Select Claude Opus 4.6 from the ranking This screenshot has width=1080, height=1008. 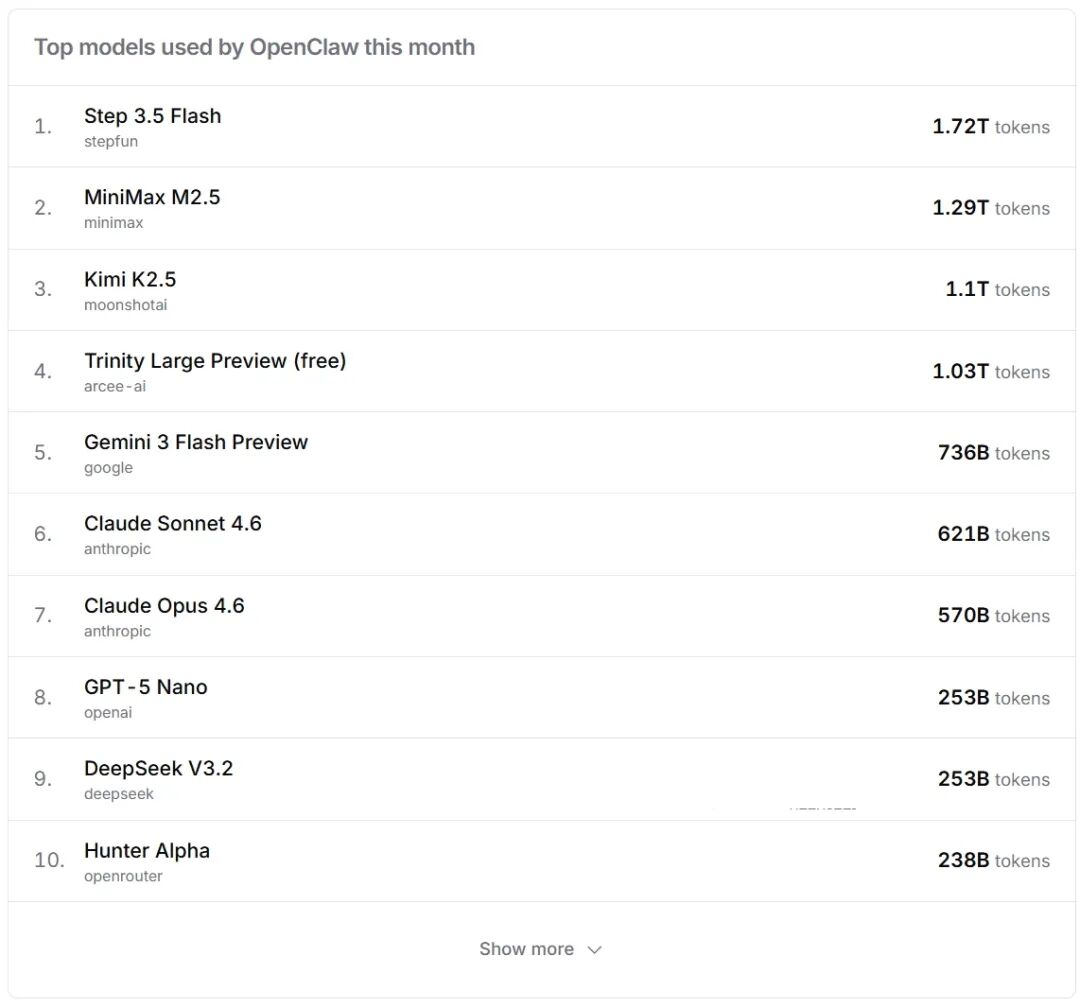point(164,605)
